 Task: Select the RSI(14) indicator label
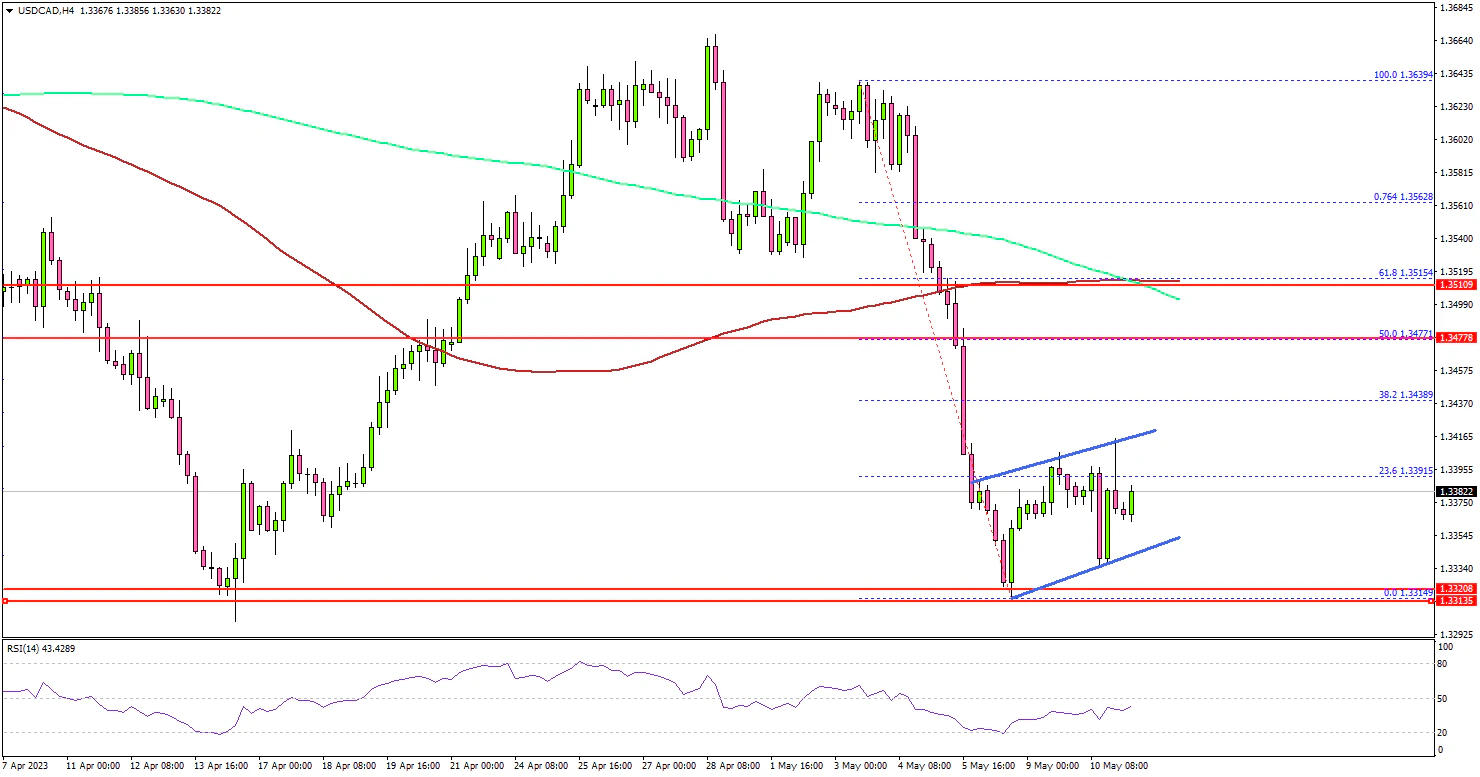coord(39,648)
